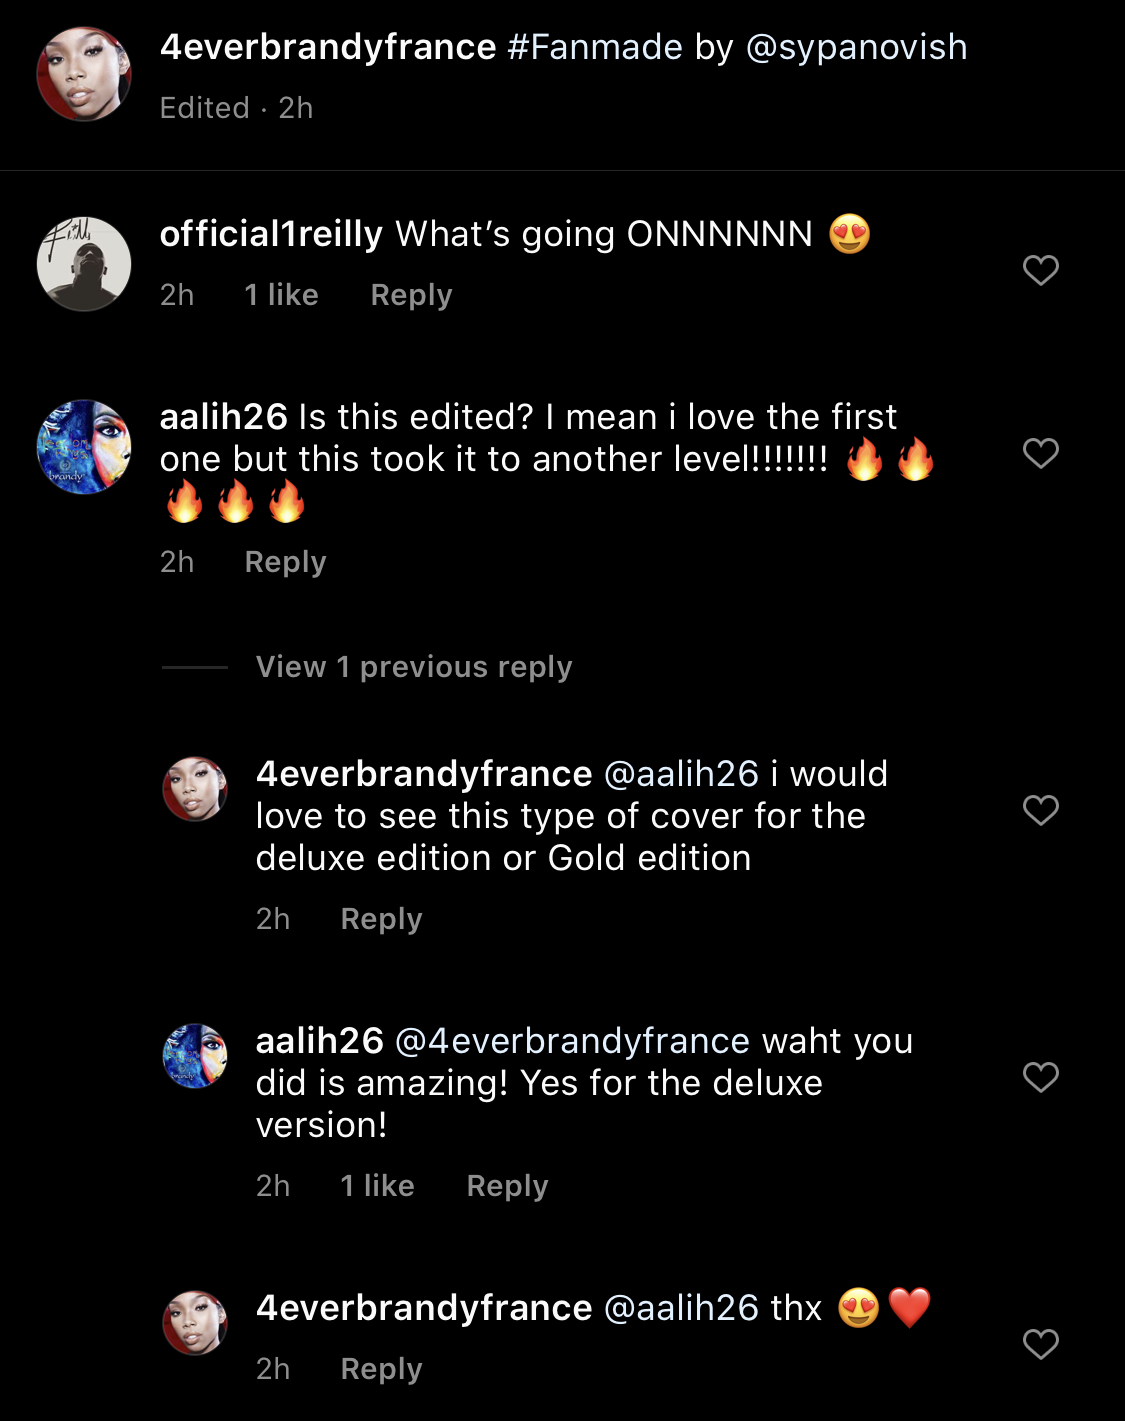This screenshot has width=1125, height=1421.
Task: Open the @sypanovish mention link
Action: click(x=856, y=47)
